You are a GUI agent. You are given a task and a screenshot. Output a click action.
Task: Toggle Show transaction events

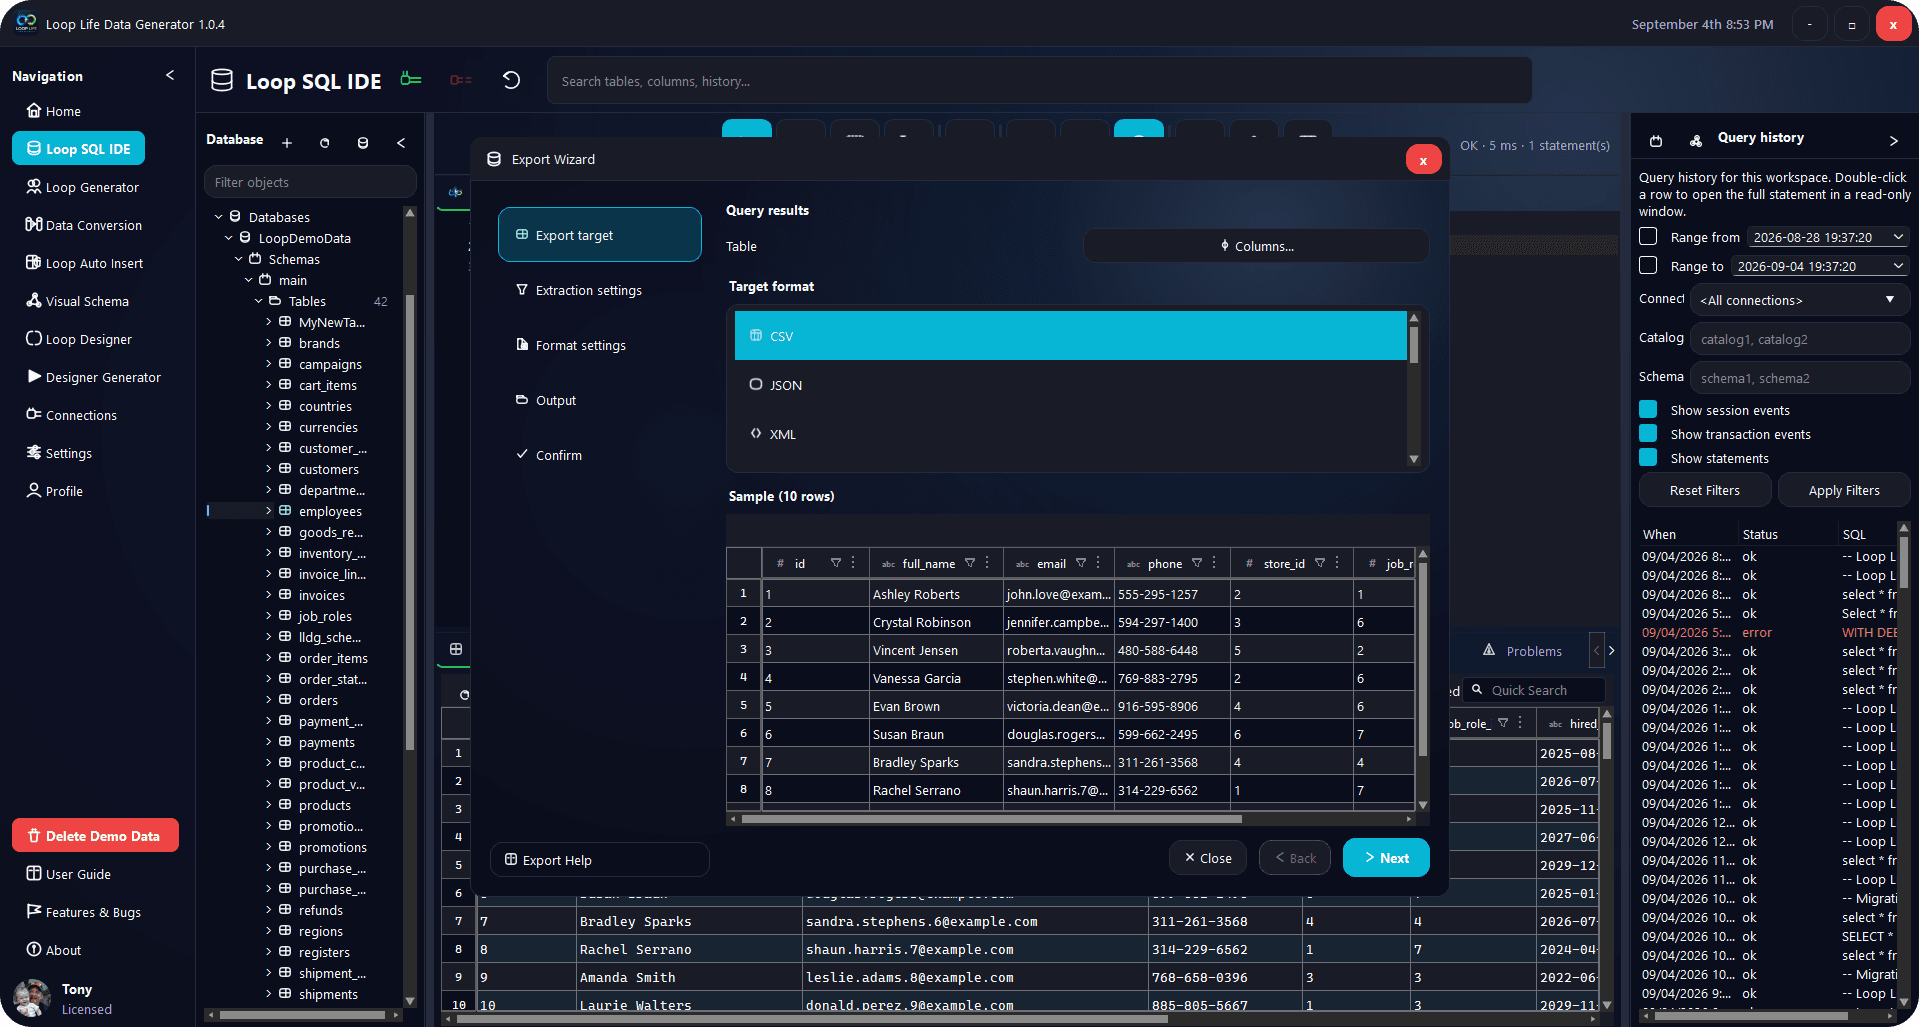point(1649,433)
